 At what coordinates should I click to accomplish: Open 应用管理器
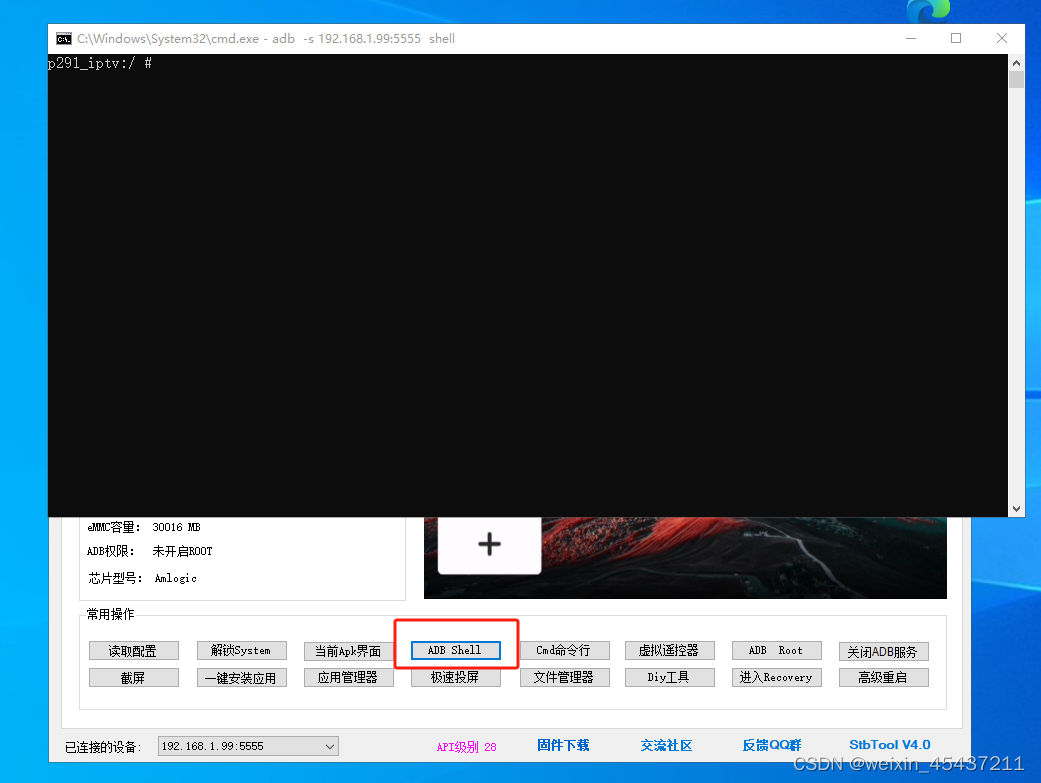tap(349, 677)
